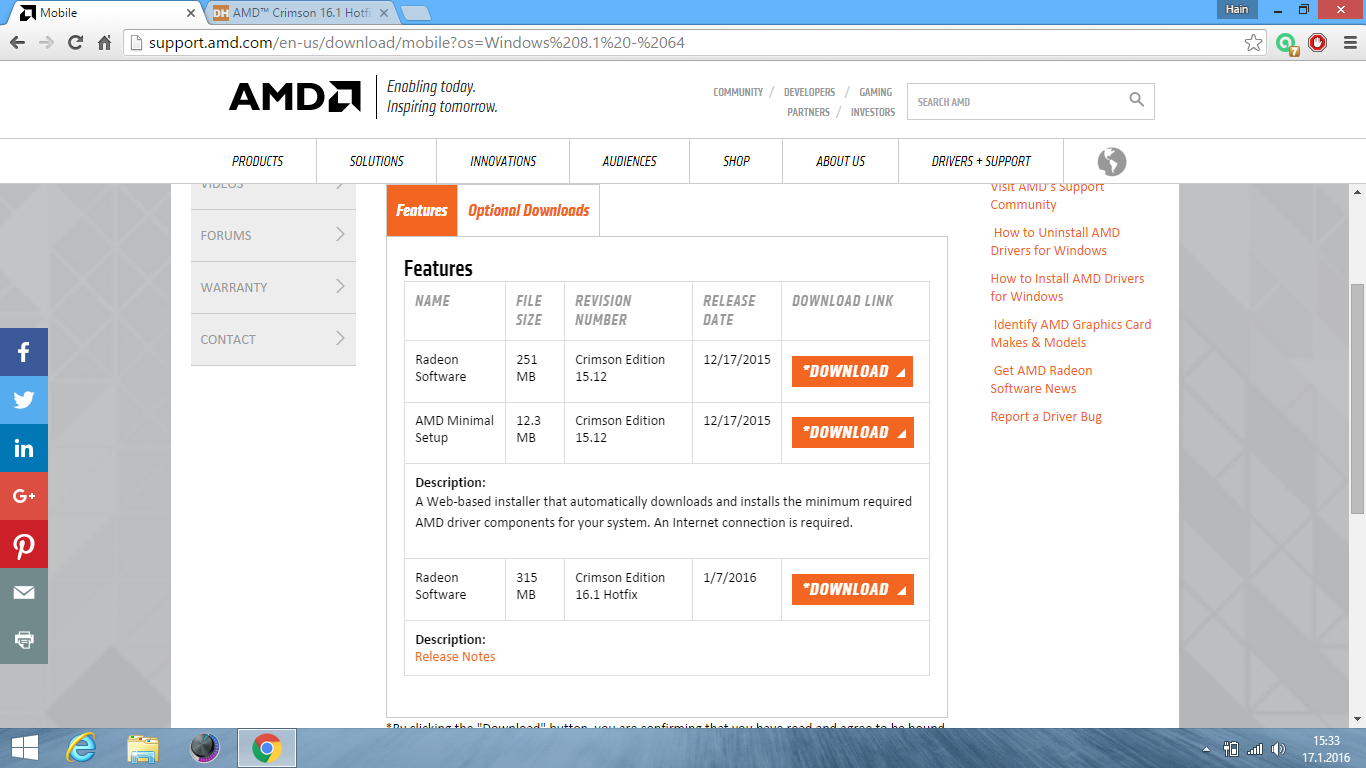Expand the WARRANTY sidebar item
The width and height of the screenshot is (1366, 768).
[x=273, y=287]
